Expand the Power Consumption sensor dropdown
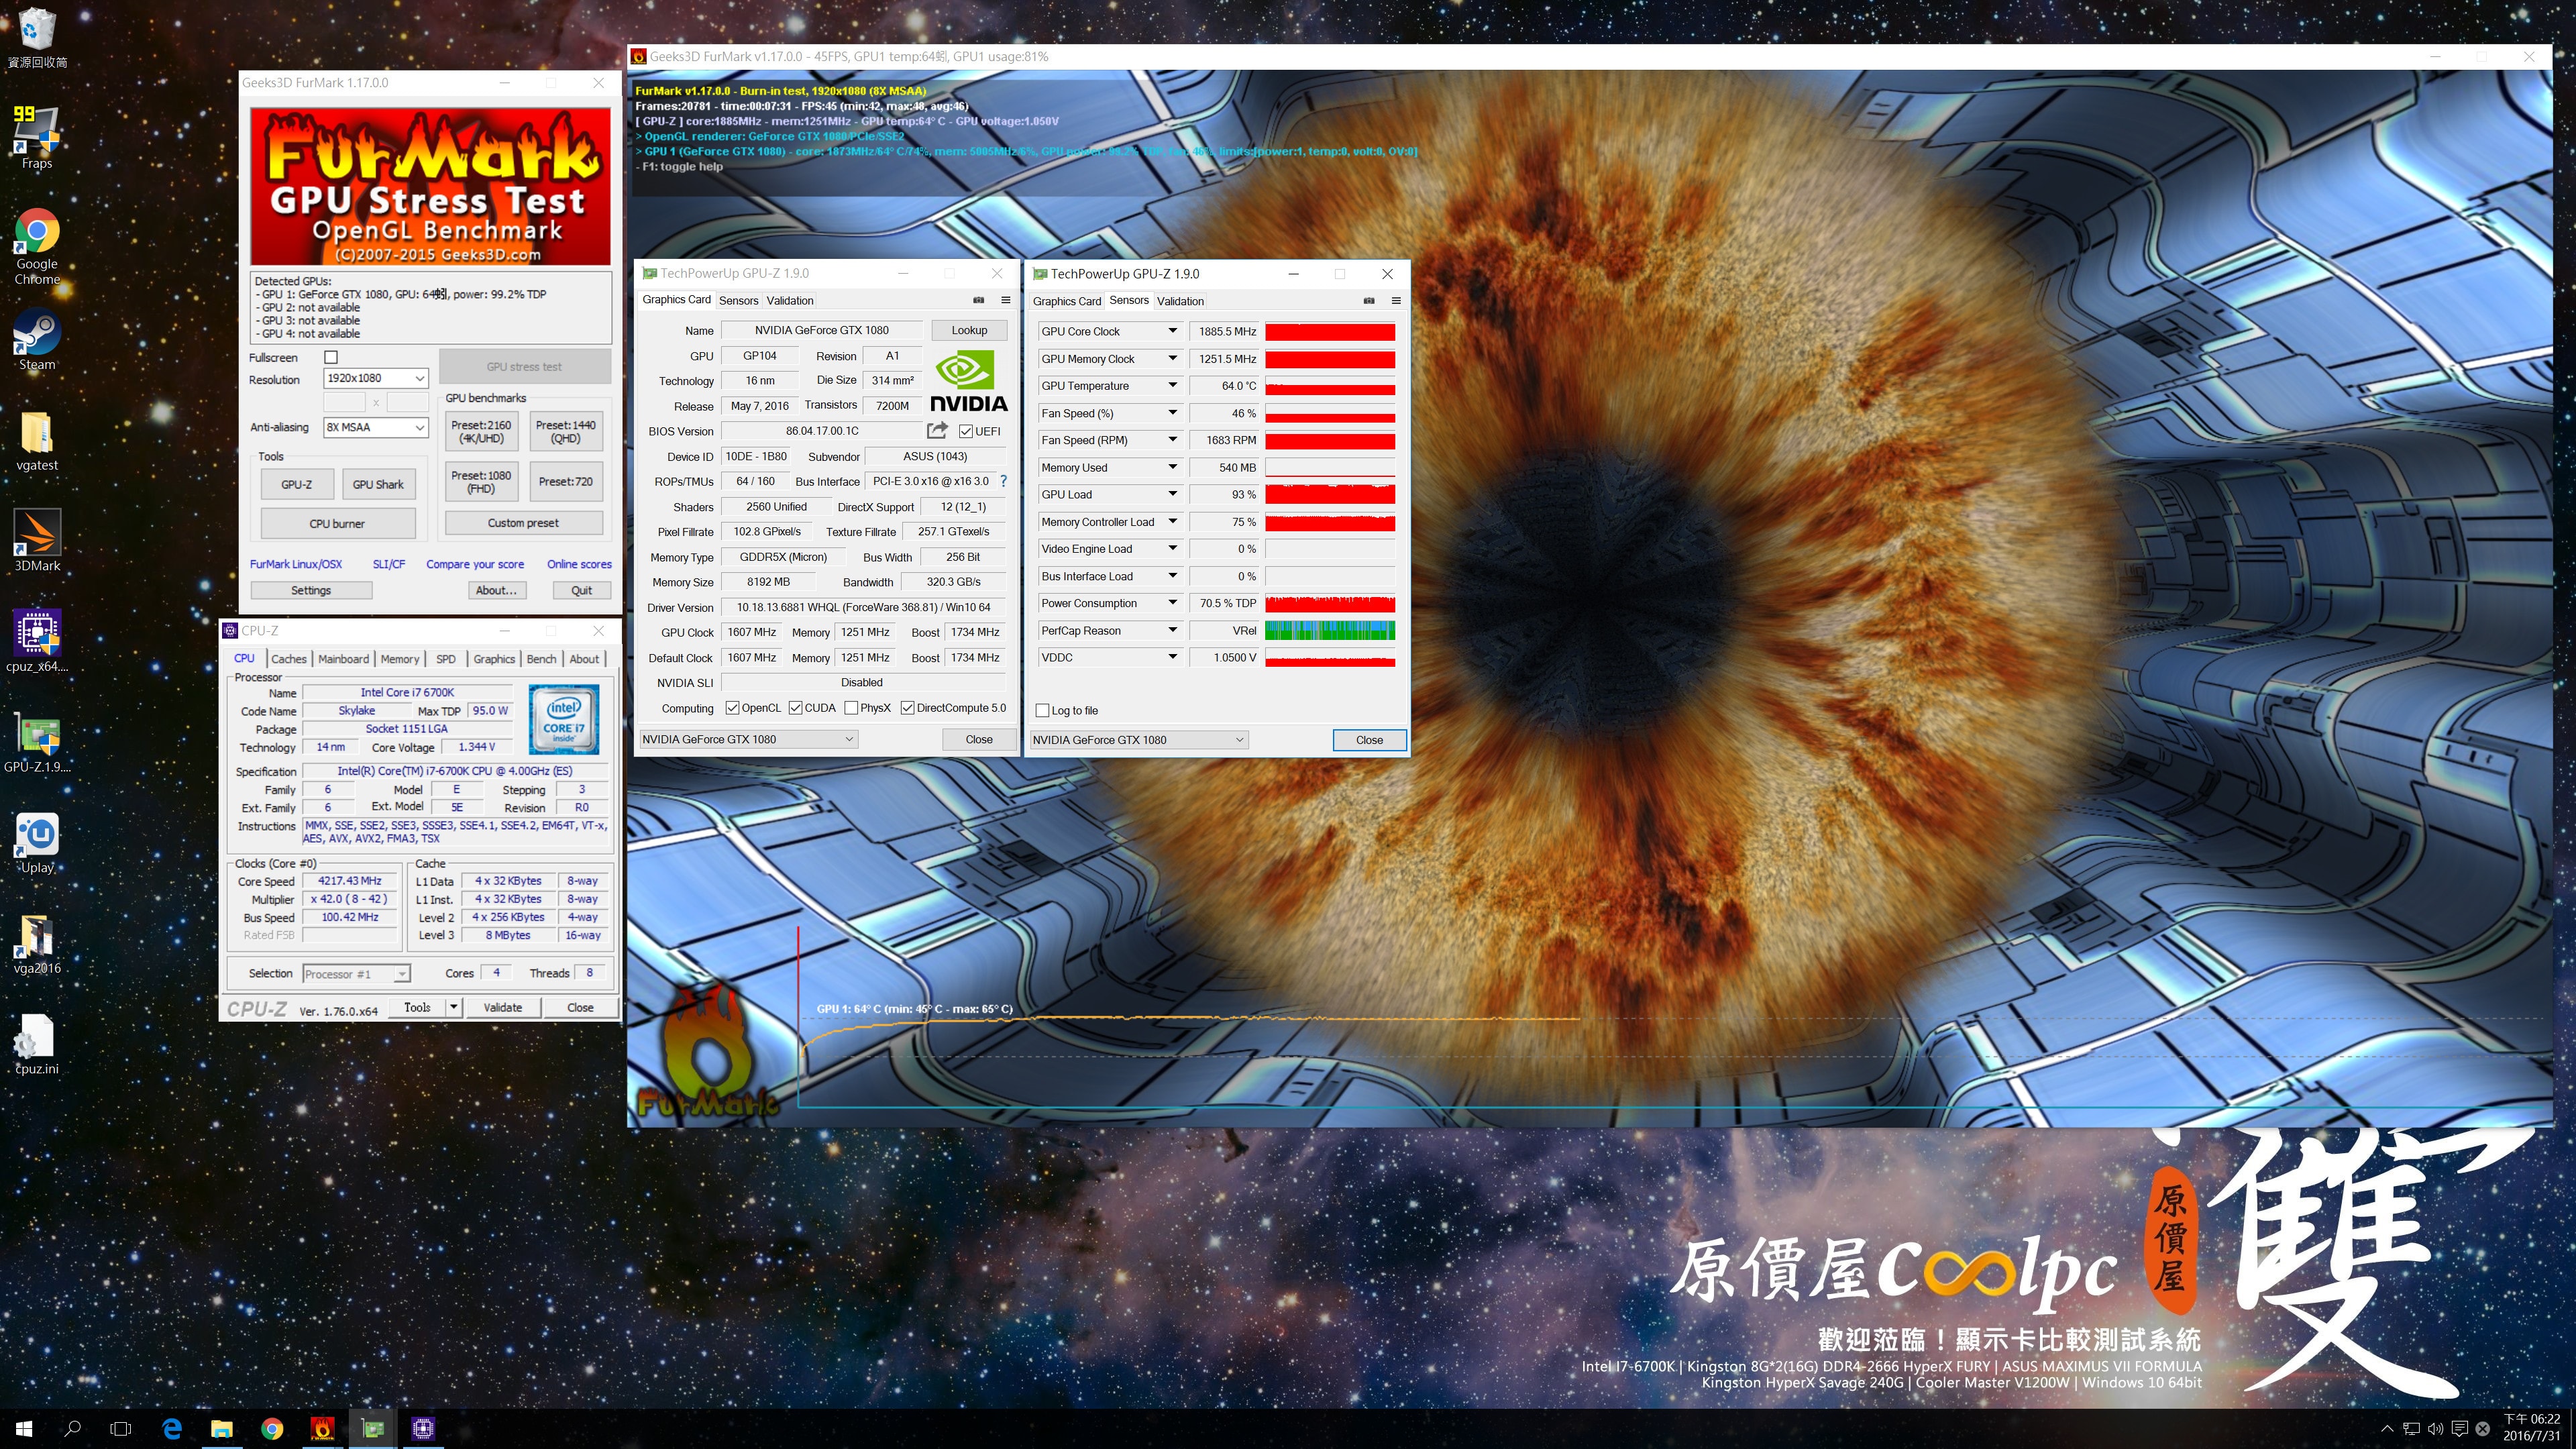The height and width of the screenshot is (1449, 2576). coord(1172,603)
